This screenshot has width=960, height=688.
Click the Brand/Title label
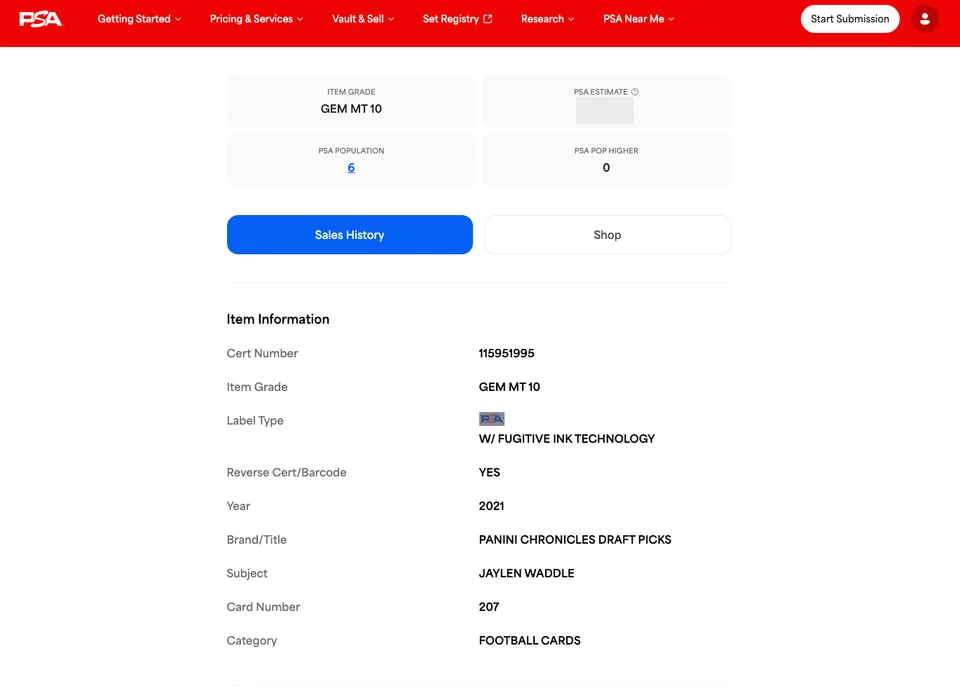257,539
